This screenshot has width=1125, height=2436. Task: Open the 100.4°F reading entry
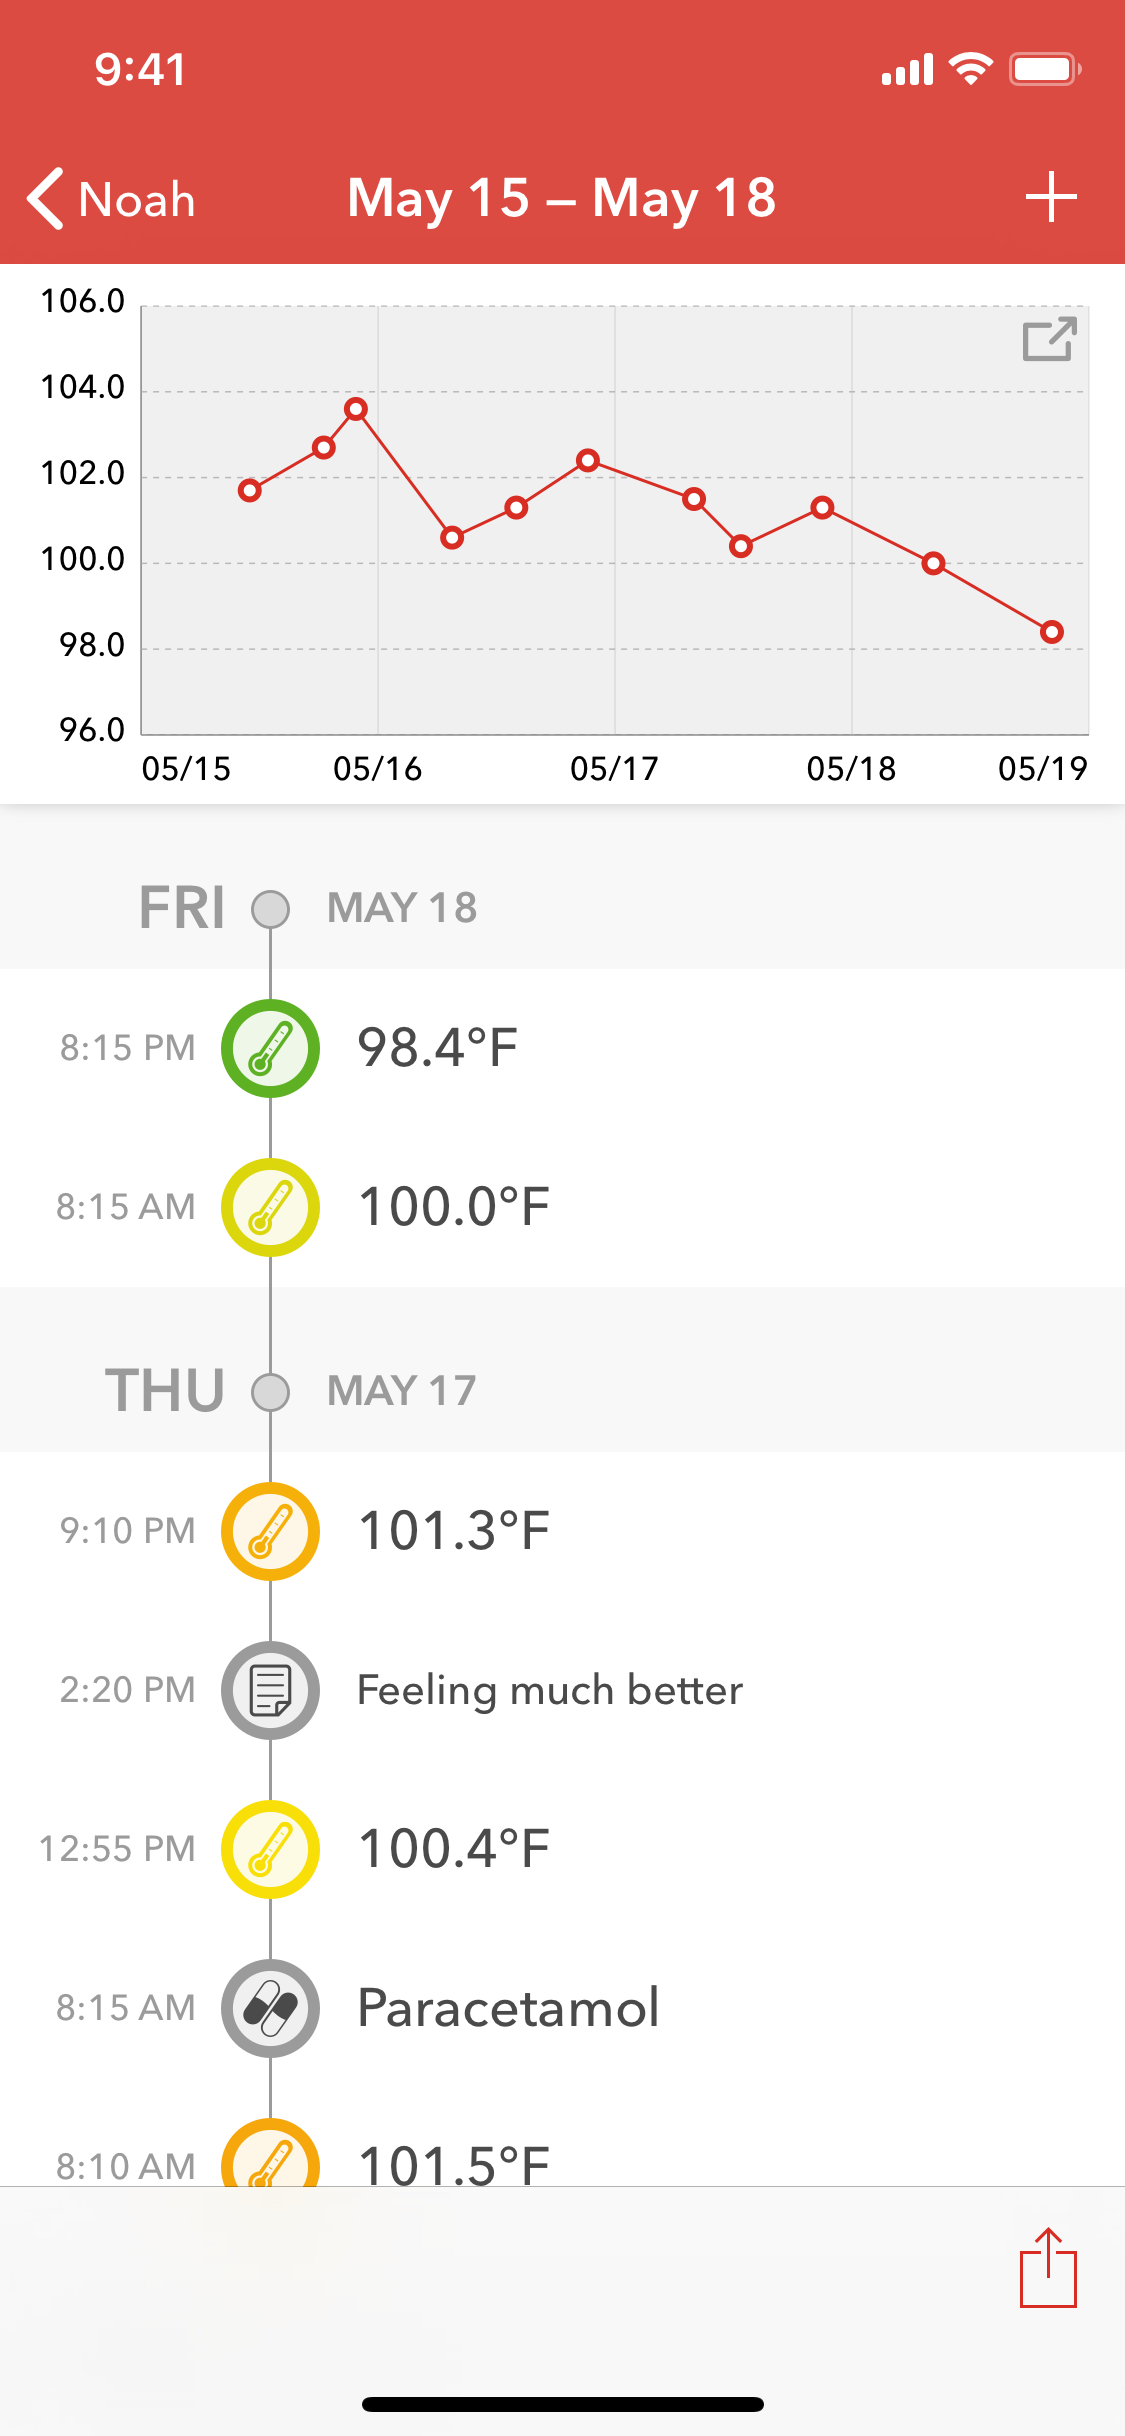pyautogui.click(x=562, y=1849)
